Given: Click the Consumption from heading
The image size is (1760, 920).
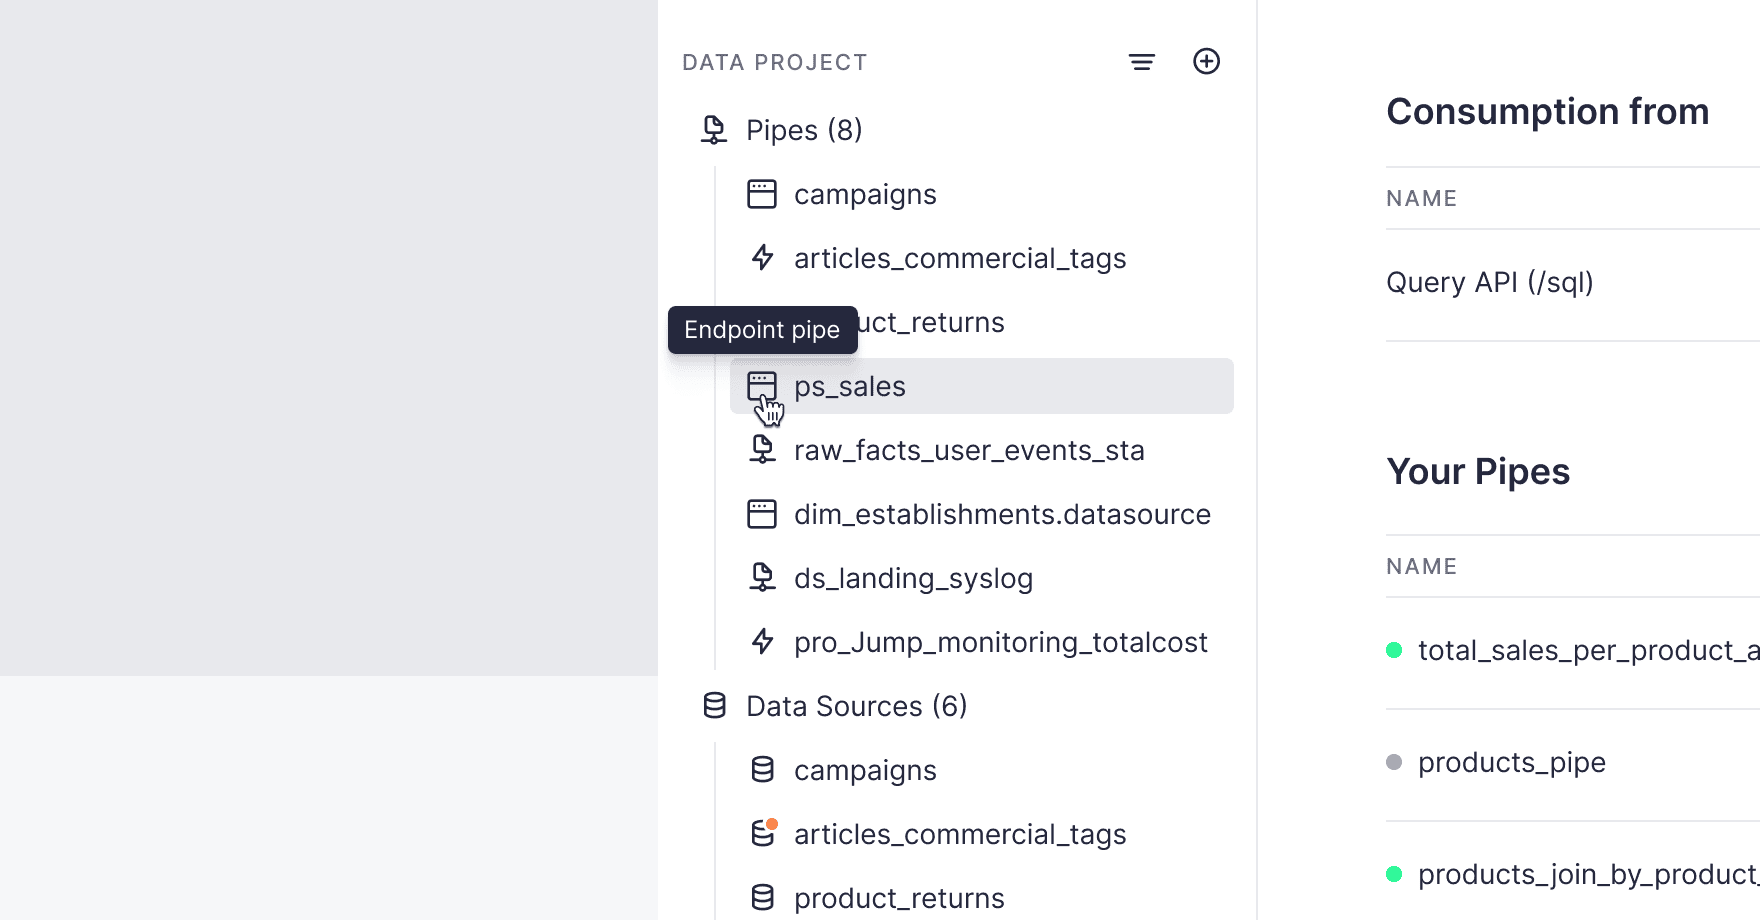Looking at the screenshot, I should click(1548, 111).
